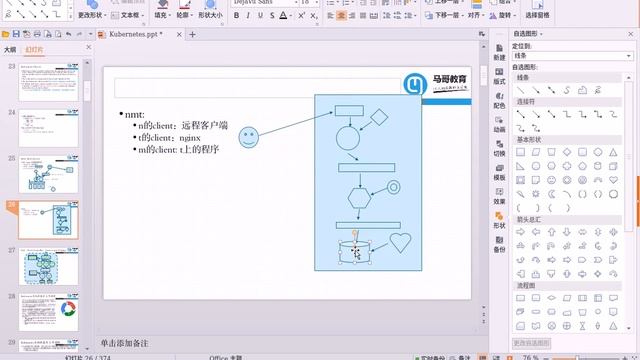This screenshot has height=360, width=640.
Task: Click the 效果 effects sidebar icon
Action: tap(499, 196)
